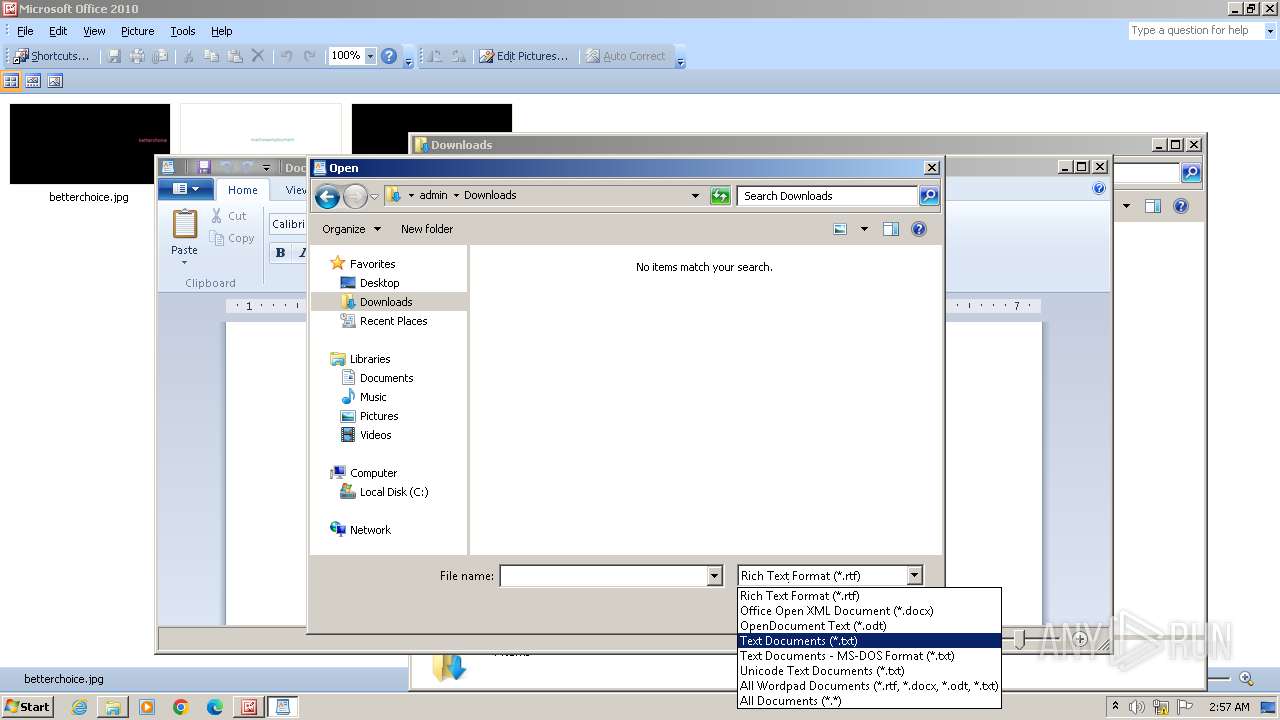This screenshot has width=1280, height=720.
Task: Click help icon in background Downloads window
Action: tap(1181, 206)
